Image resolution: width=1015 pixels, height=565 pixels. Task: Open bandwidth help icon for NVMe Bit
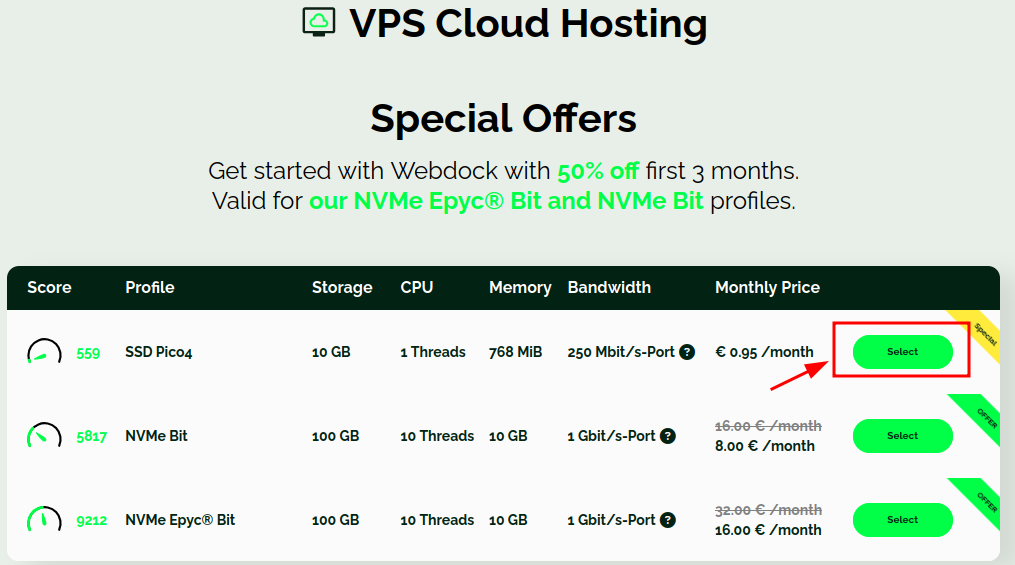668,436
